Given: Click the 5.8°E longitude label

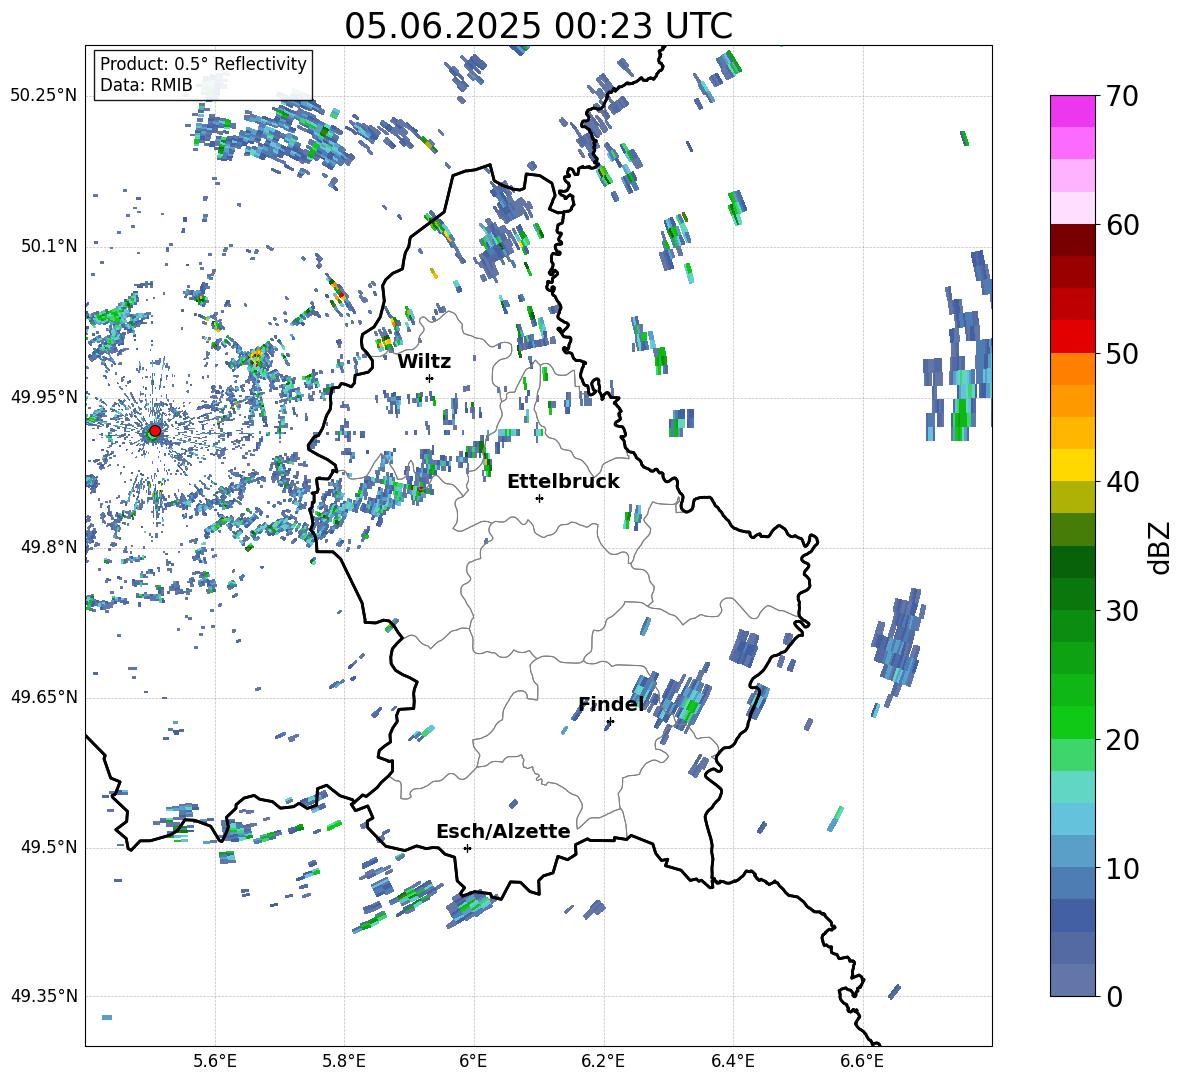Looking at the screenshot, I should click(344, 1061).
